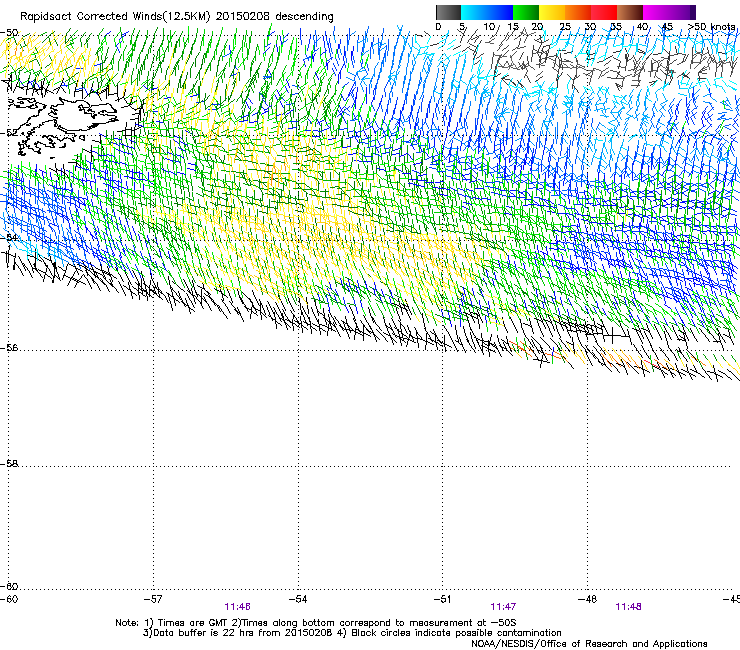
Task: Click the 'NOAA/NESDIS/Office of Research and Applications' credit
Action: [589, 643]
